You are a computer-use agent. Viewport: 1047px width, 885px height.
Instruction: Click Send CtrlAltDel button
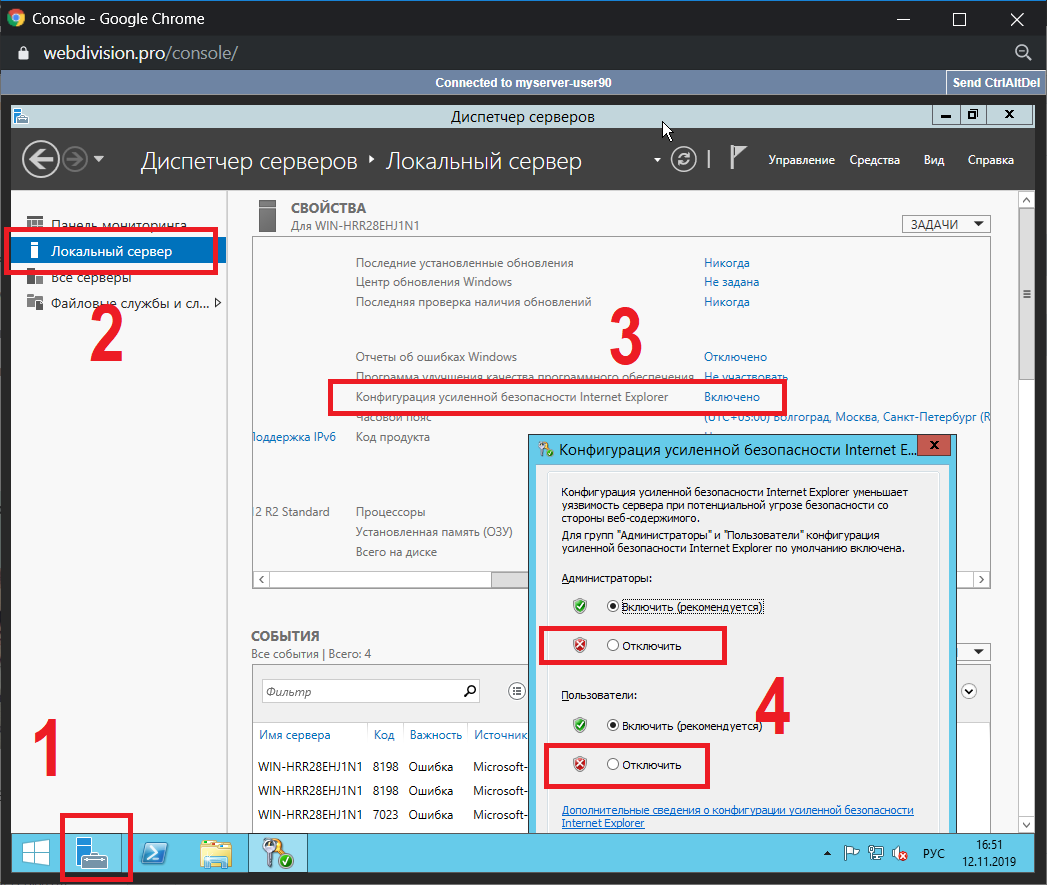click(x=994, y=83)
